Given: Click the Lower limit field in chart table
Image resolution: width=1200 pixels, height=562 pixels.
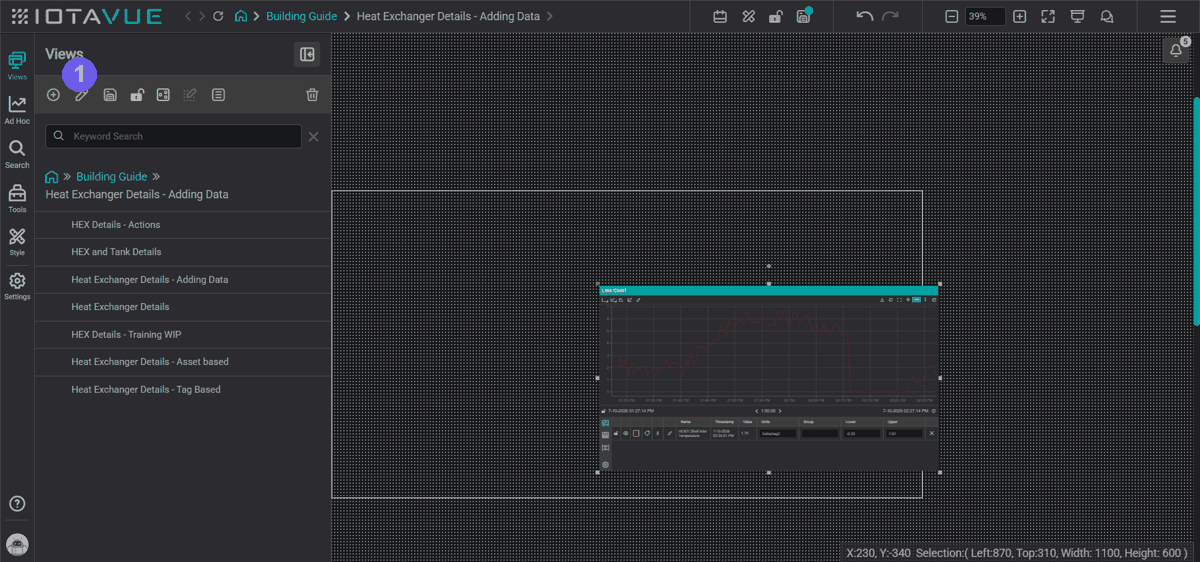Looking at the screenshot, I should point(862,433).
